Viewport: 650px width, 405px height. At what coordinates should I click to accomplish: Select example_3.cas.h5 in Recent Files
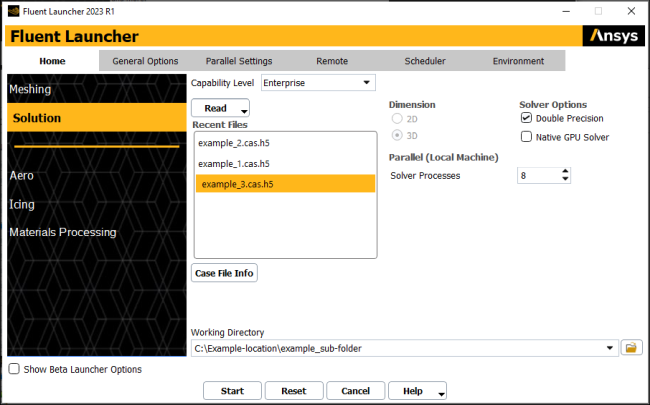tap(285, 184)
